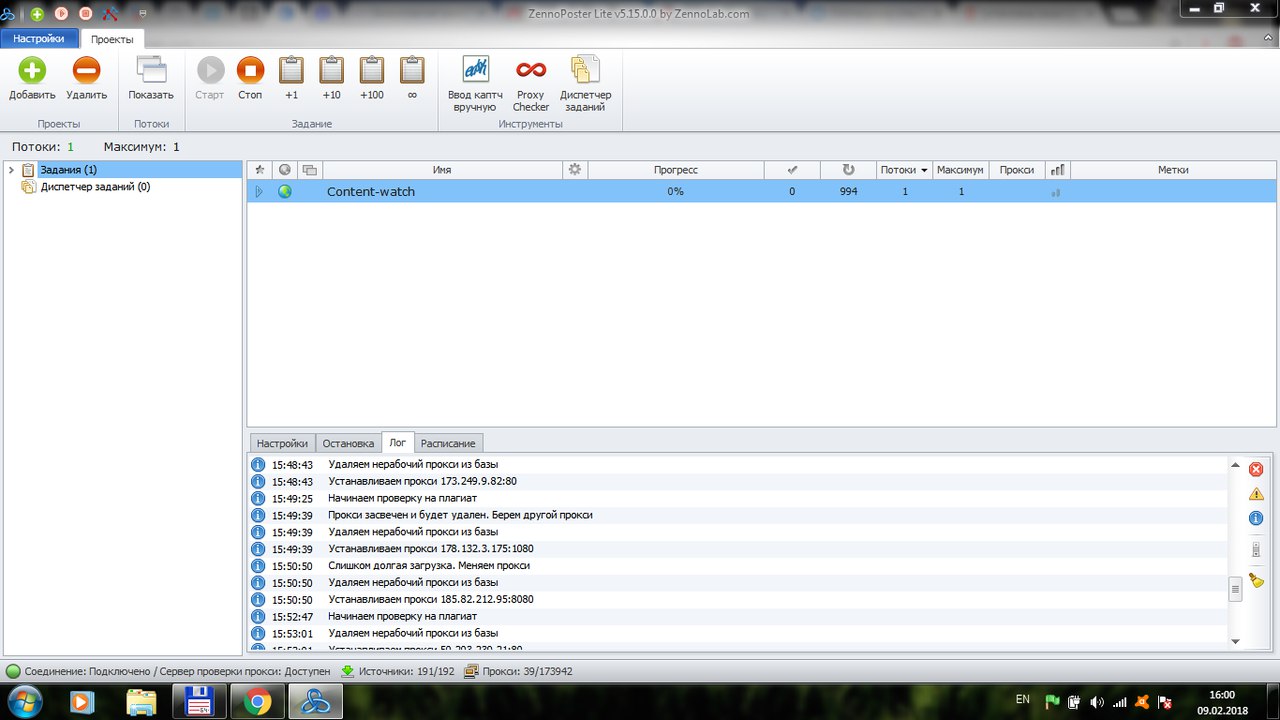Open Ввод каптч вручную tool
Screen dimensions: 1280x720
pos(476,84)
